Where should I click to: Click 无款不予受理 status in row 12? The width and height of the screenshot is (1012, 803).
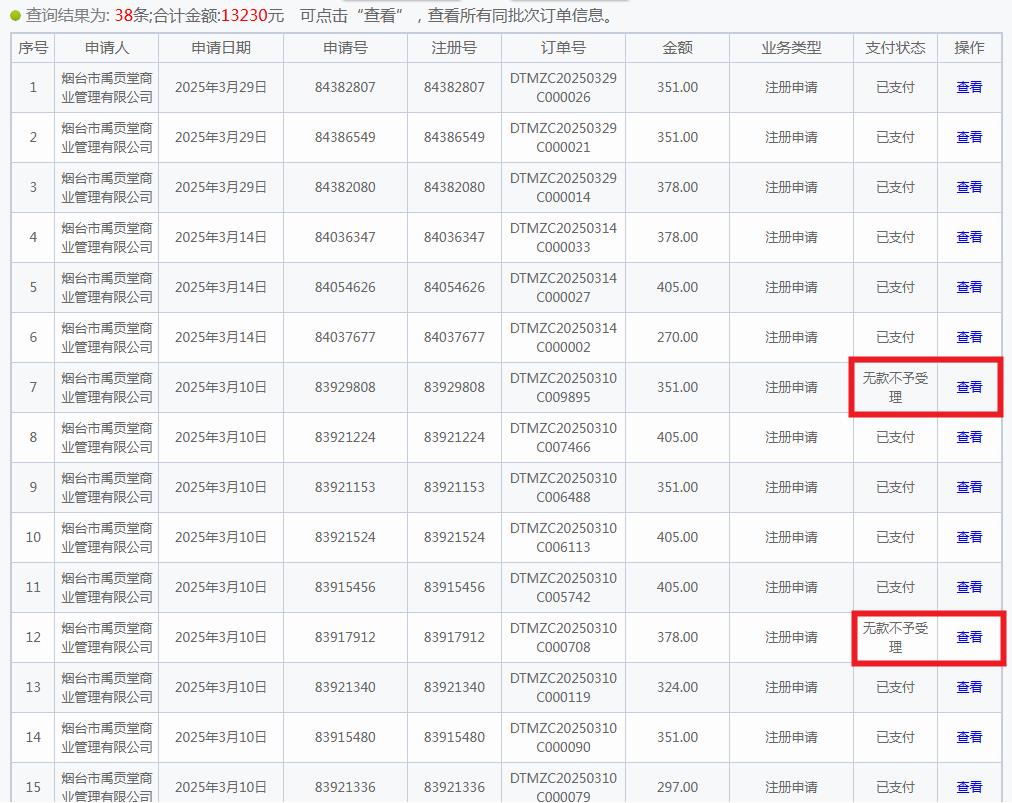[x=895, y=638]
